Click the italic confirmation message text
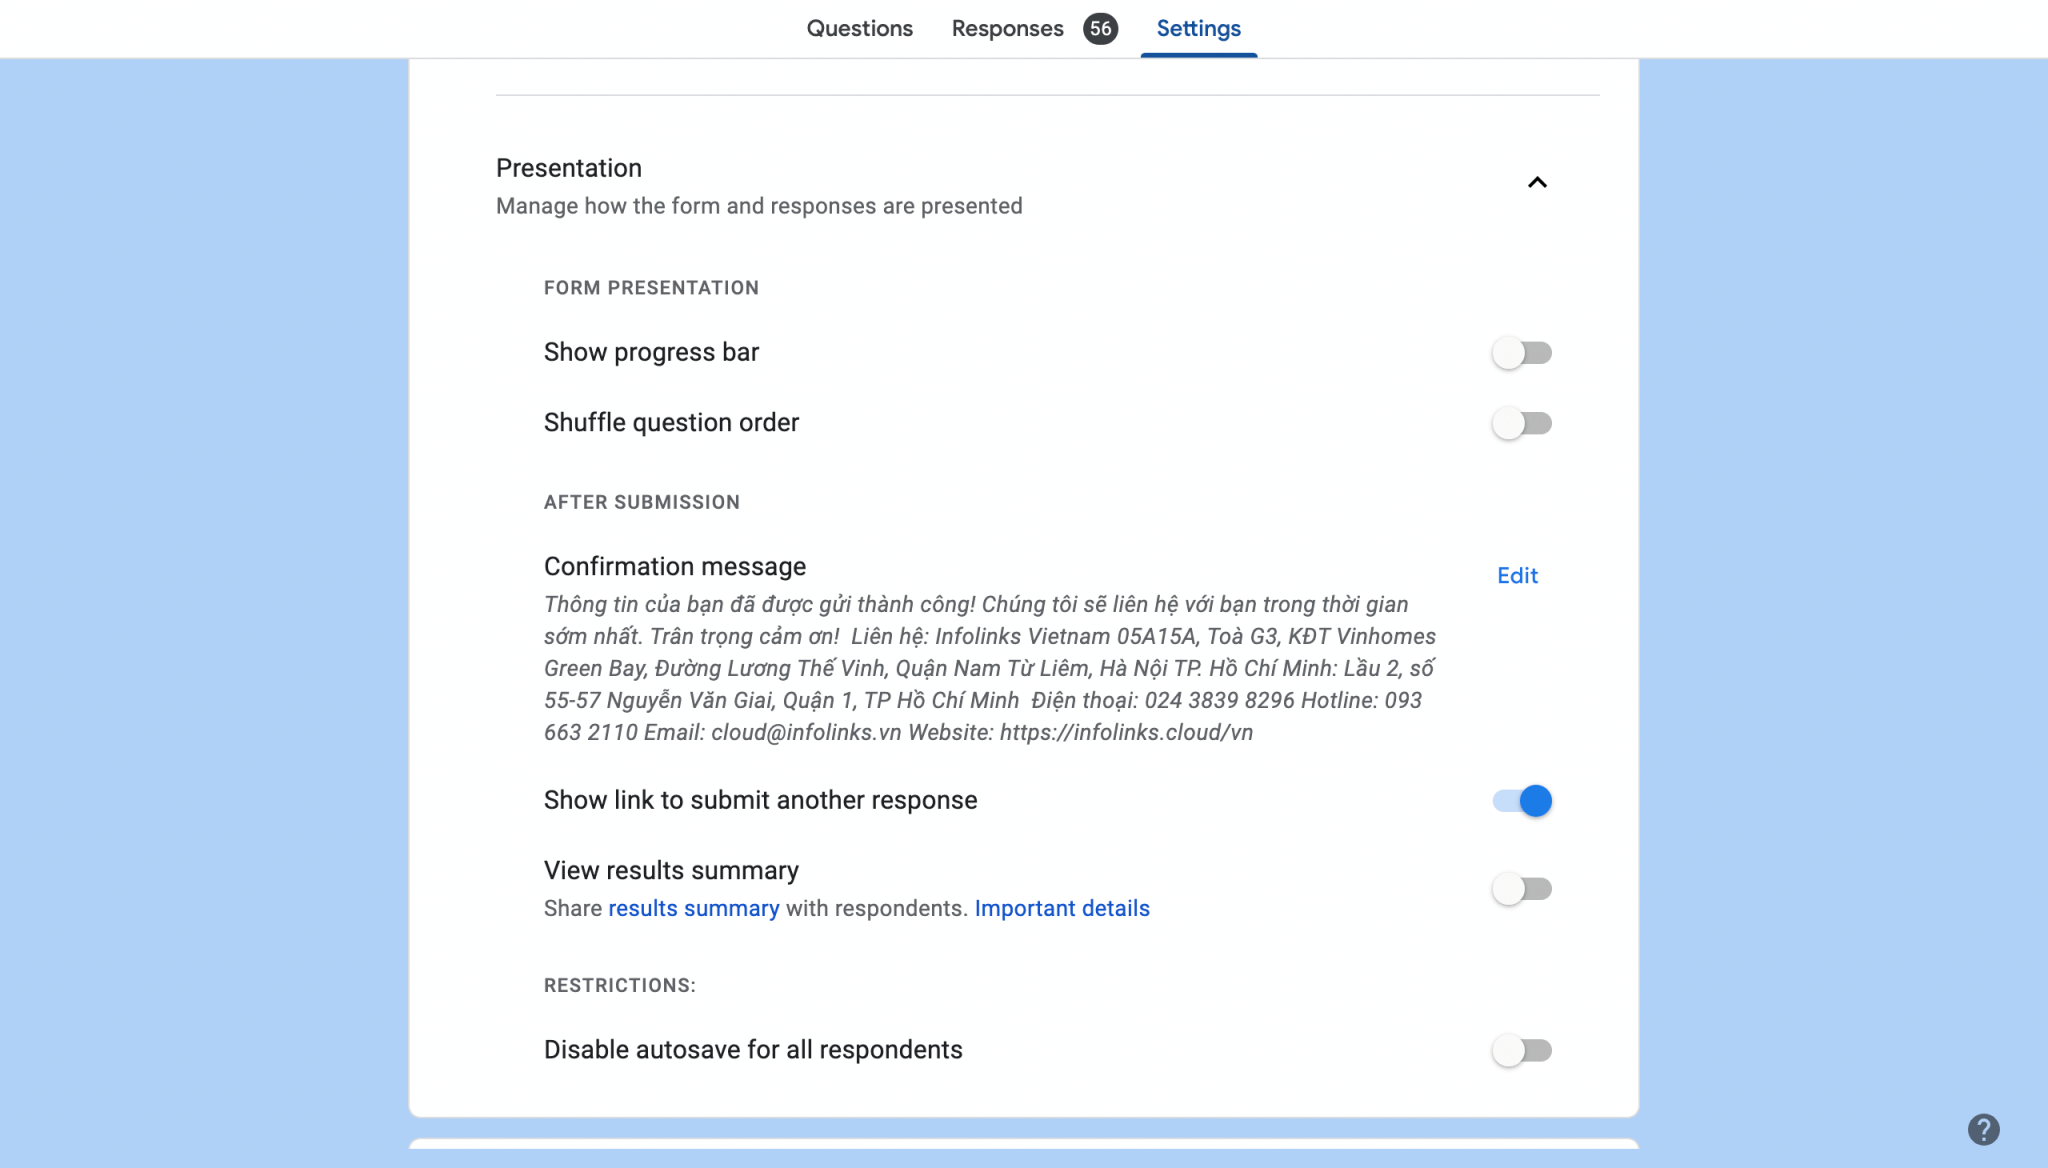This screenshot has height=1168, width=2048. pyautogui.click(x=988, y=667)
